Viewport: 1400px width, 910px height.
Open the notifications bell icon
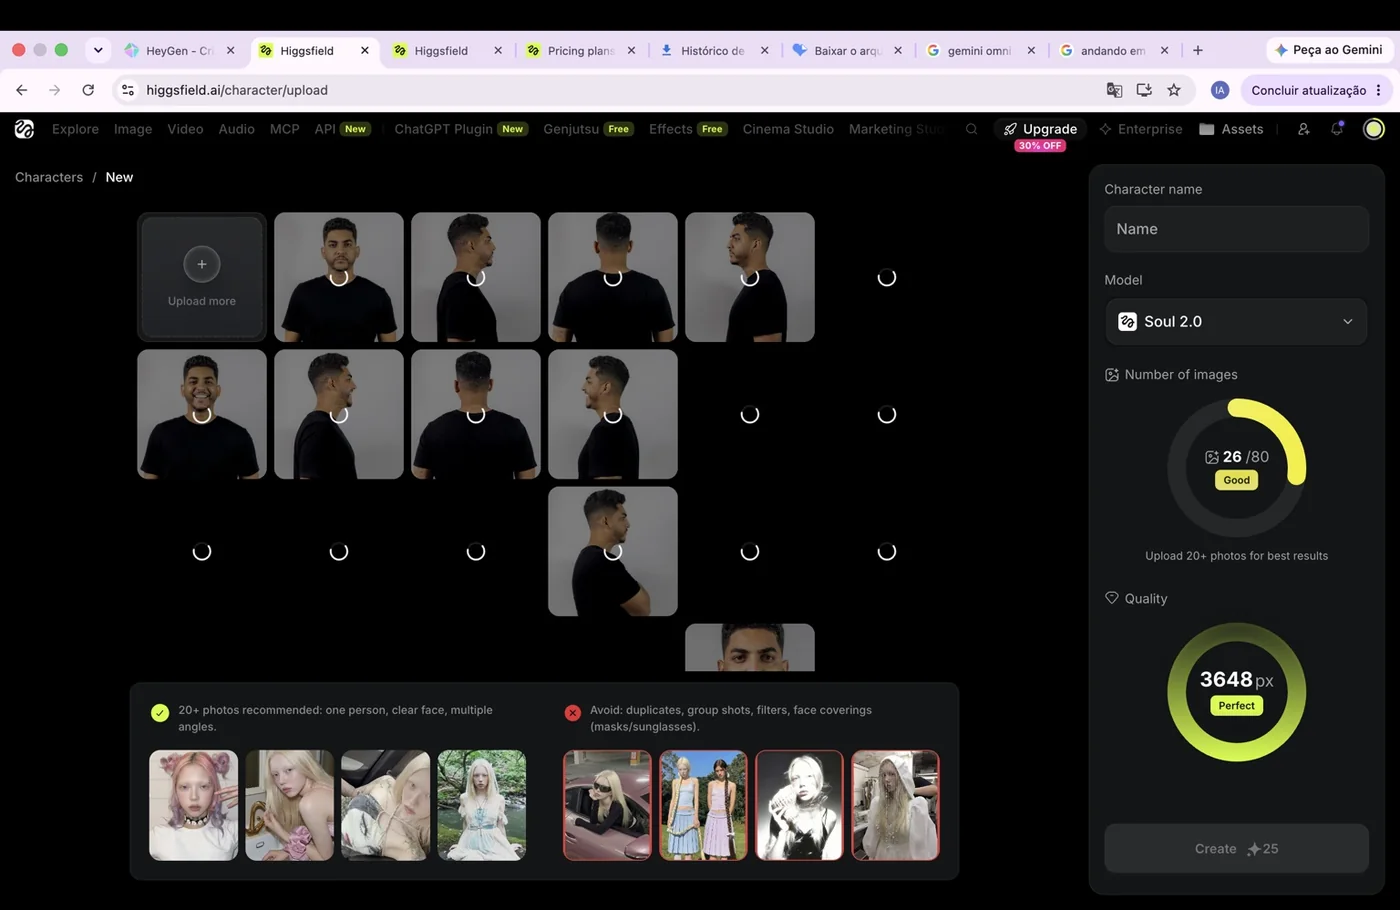pos(1337,129)
